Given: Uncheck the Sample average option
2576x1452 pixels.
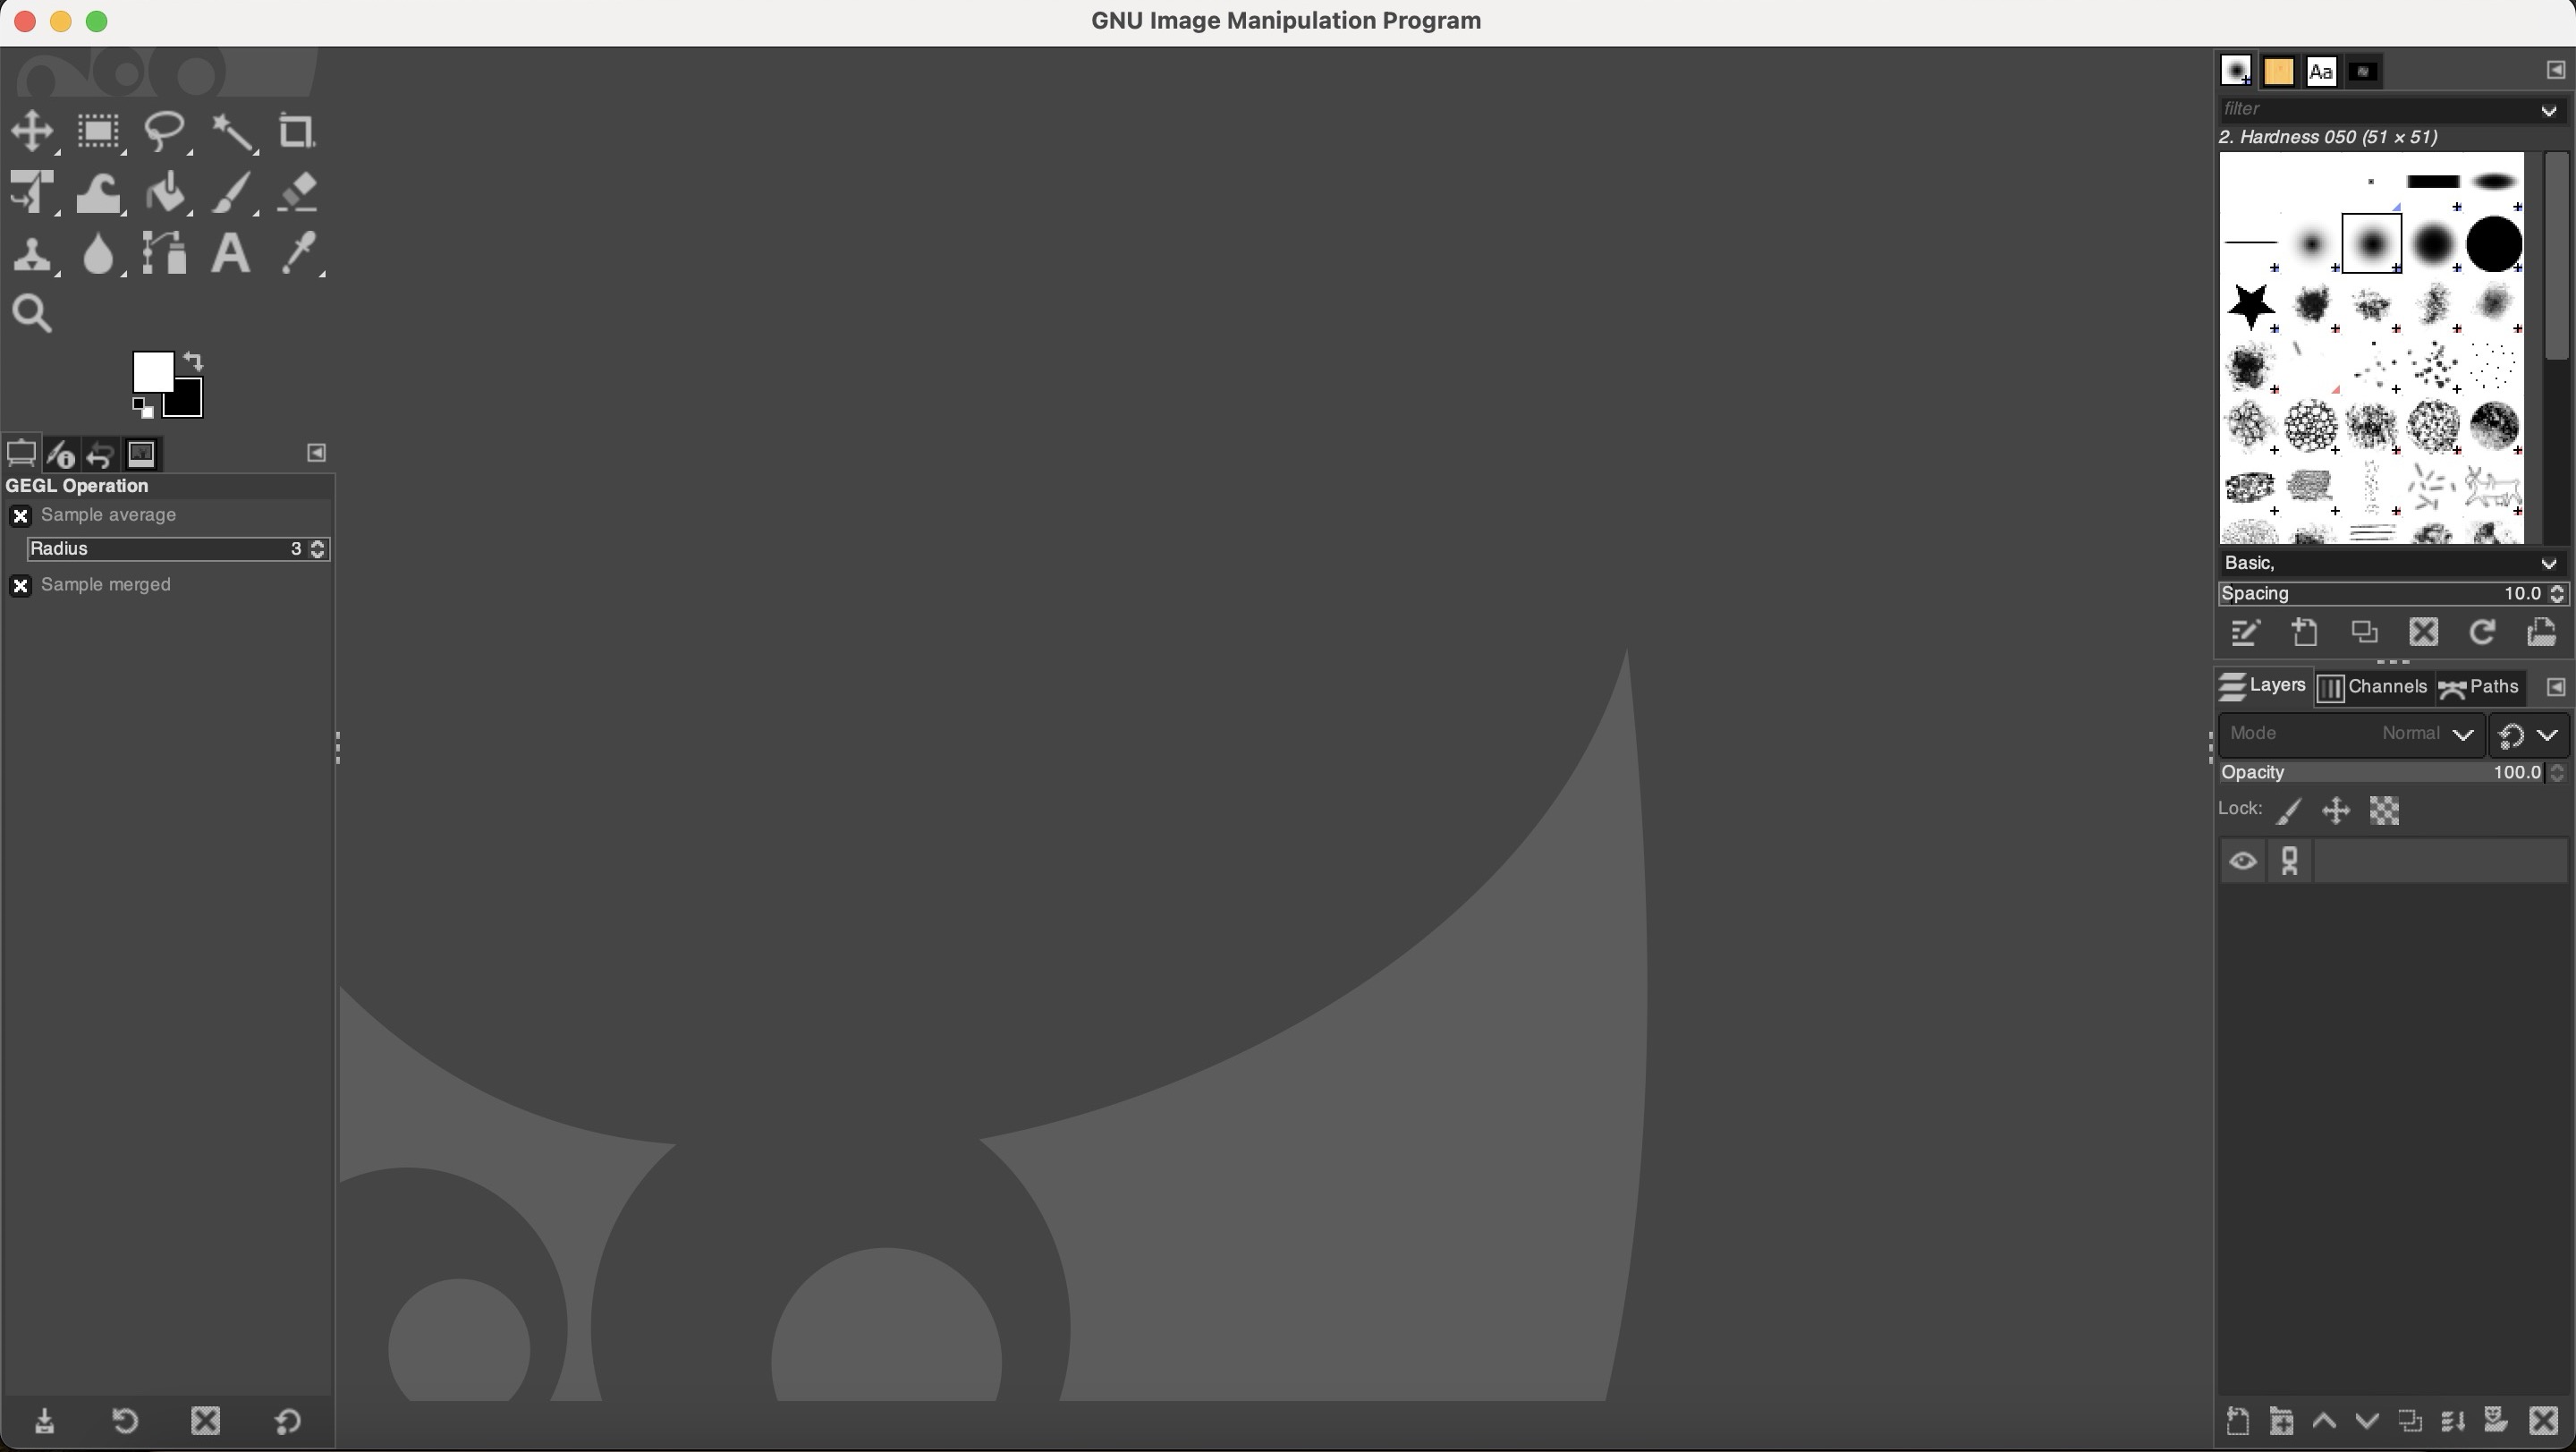Looking at the screenshot, I should click(20, 516).
